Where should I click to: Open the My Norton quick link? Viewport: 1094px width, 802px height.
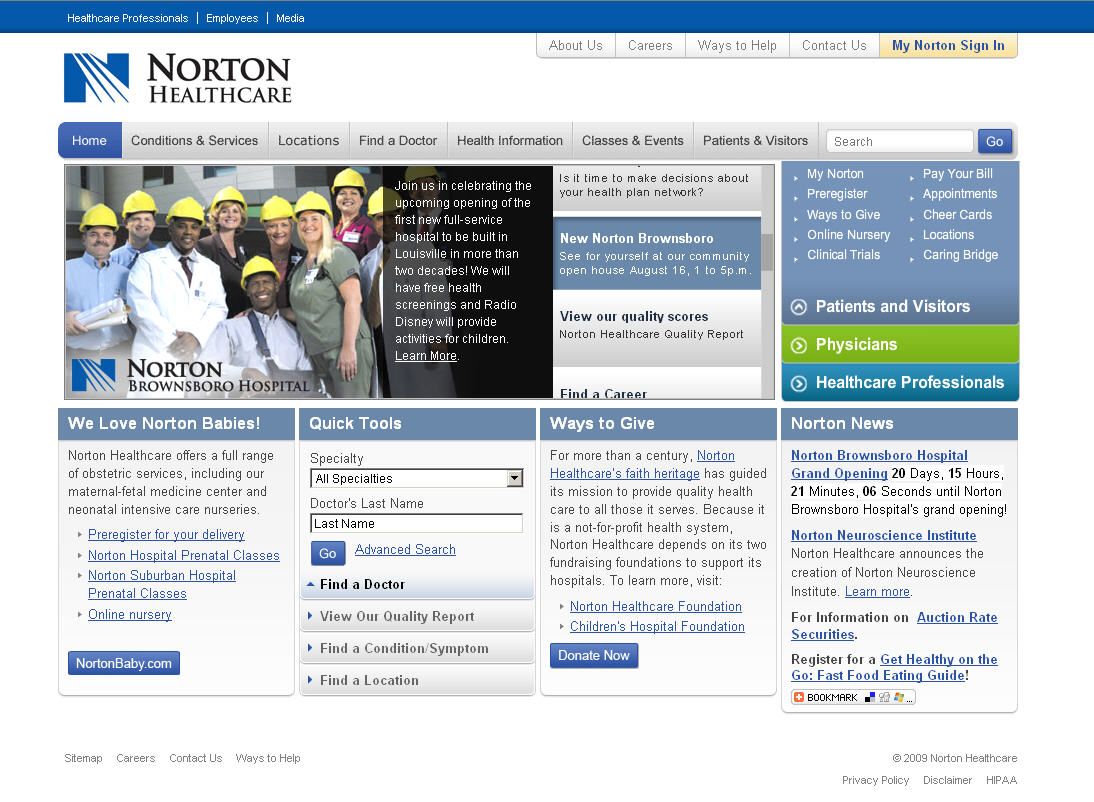point(835,174)
